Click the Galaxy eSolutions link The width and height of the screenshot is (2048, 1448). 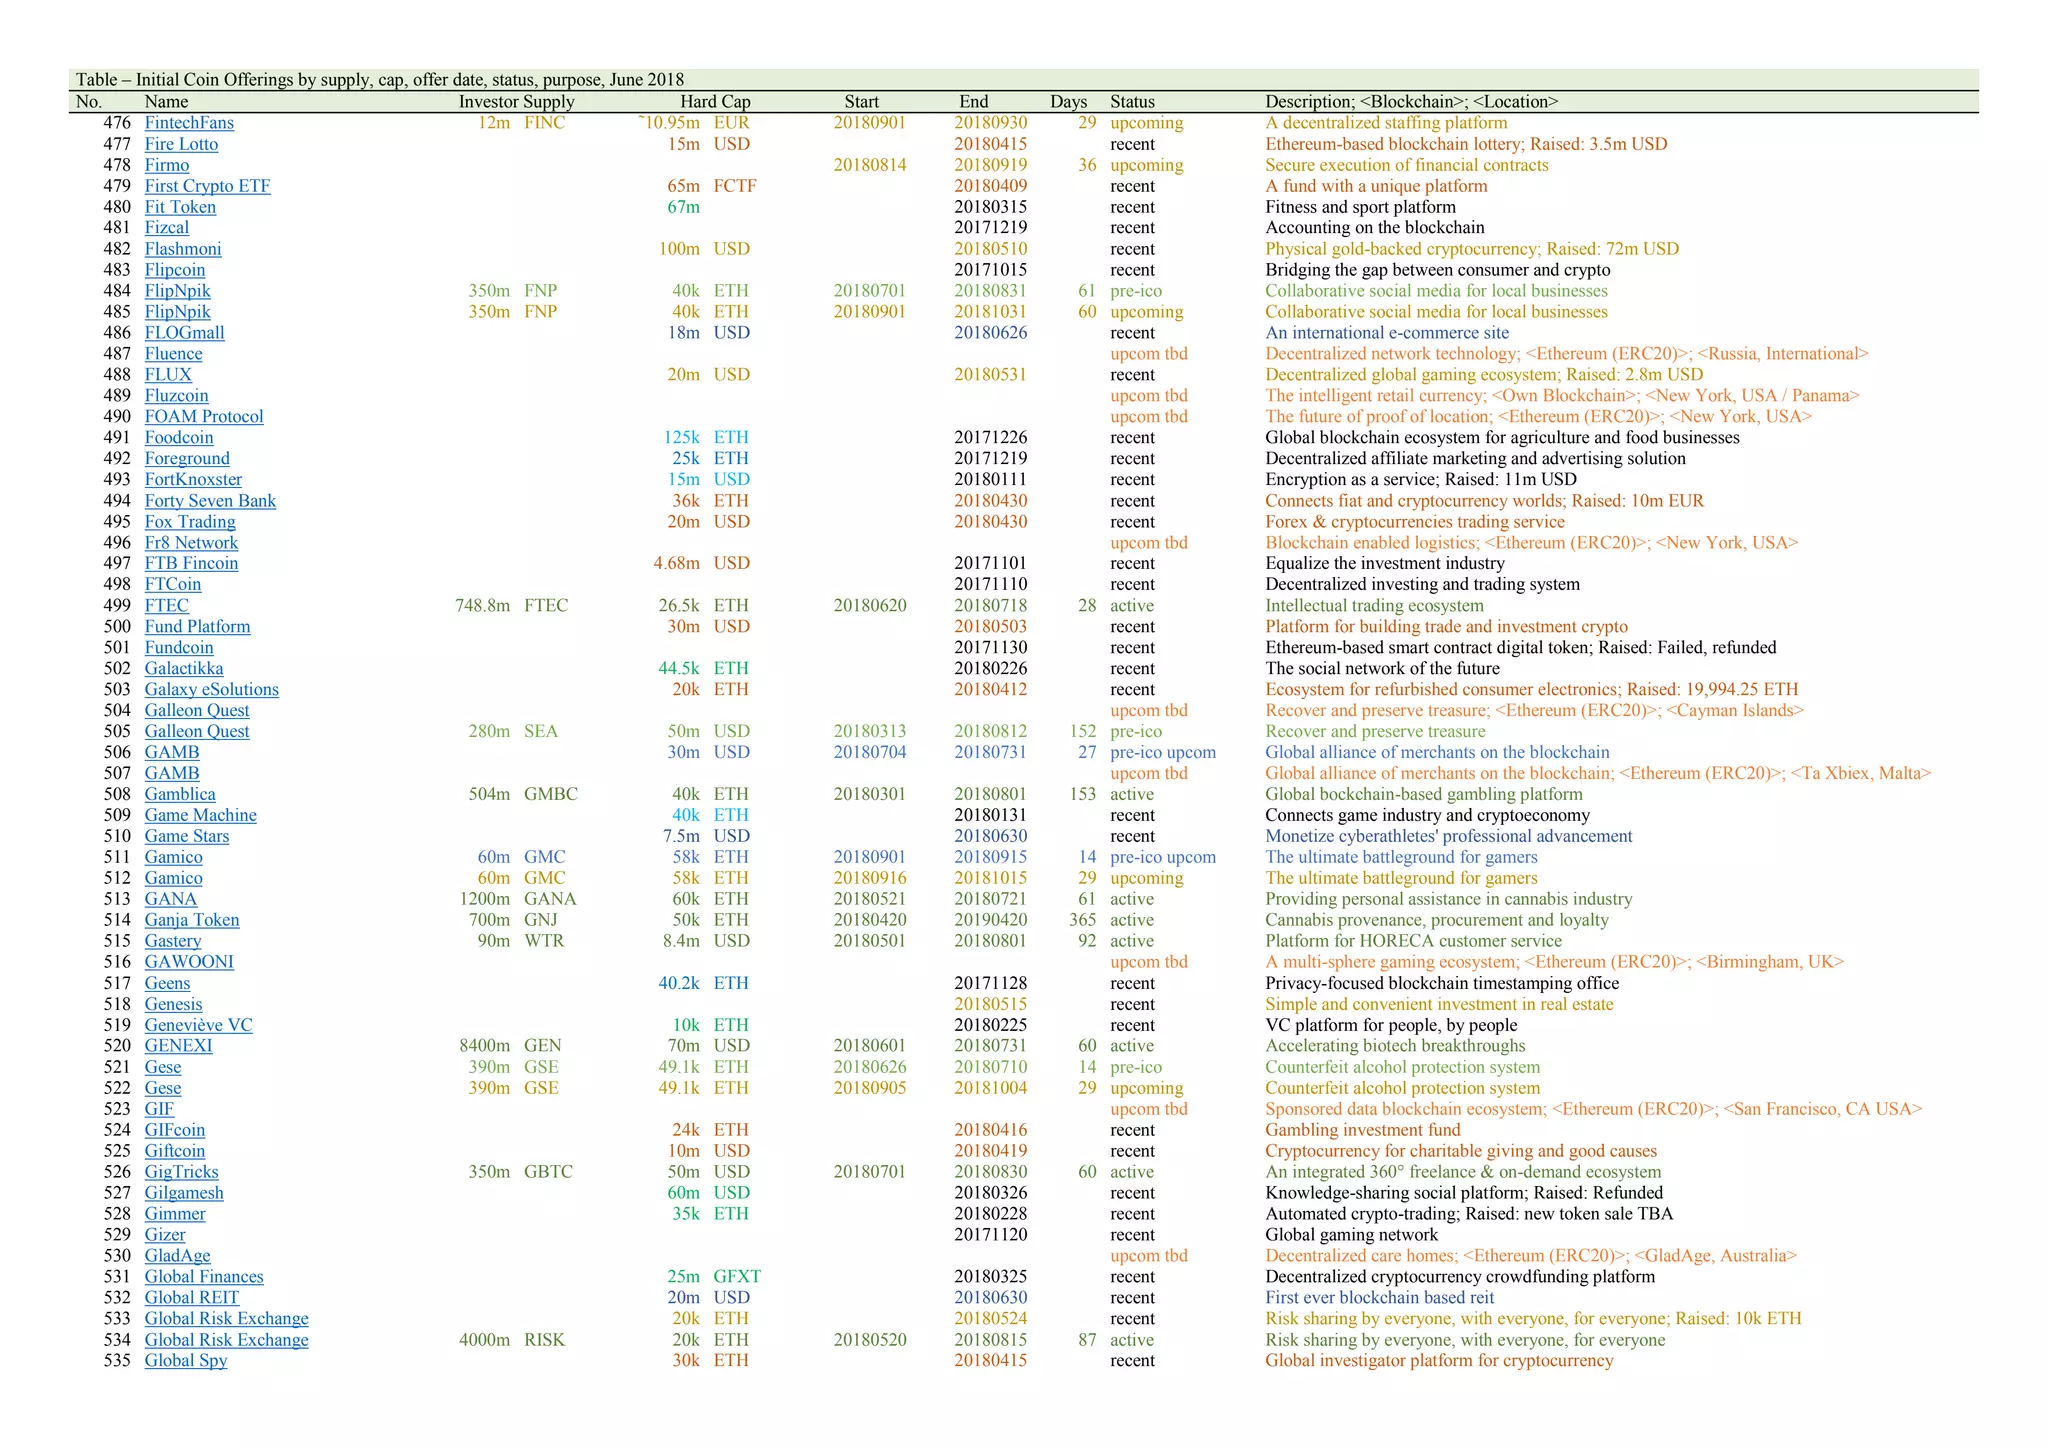point(211,690)
